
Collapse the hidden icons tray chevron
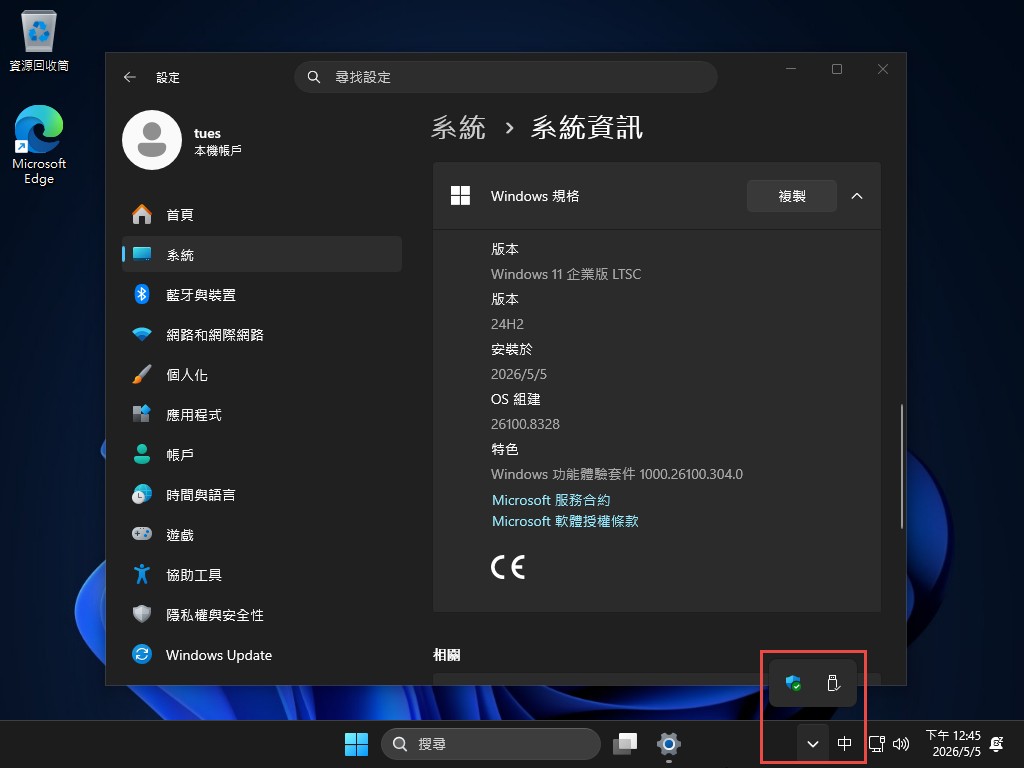click(x=813, y=744)
